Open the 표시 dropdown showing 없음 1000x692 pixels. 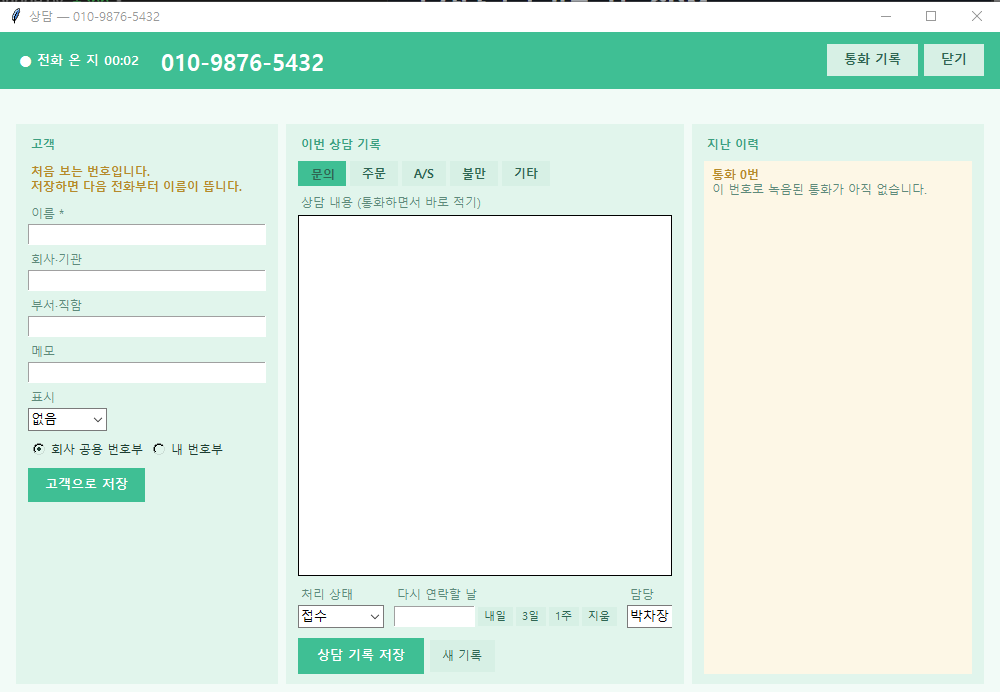(x=68, y=419)
